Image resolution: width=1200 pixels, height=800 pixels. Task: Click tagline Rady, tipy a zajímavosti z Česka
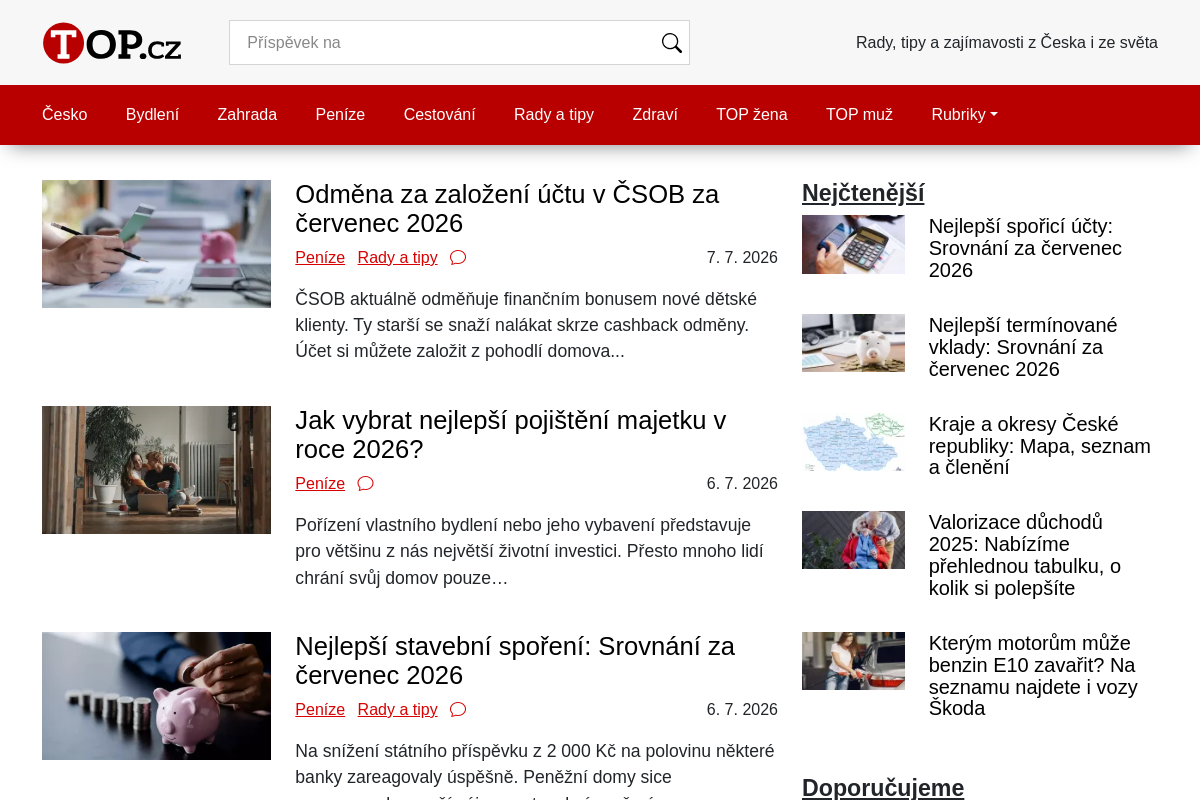pos(1007,43)
